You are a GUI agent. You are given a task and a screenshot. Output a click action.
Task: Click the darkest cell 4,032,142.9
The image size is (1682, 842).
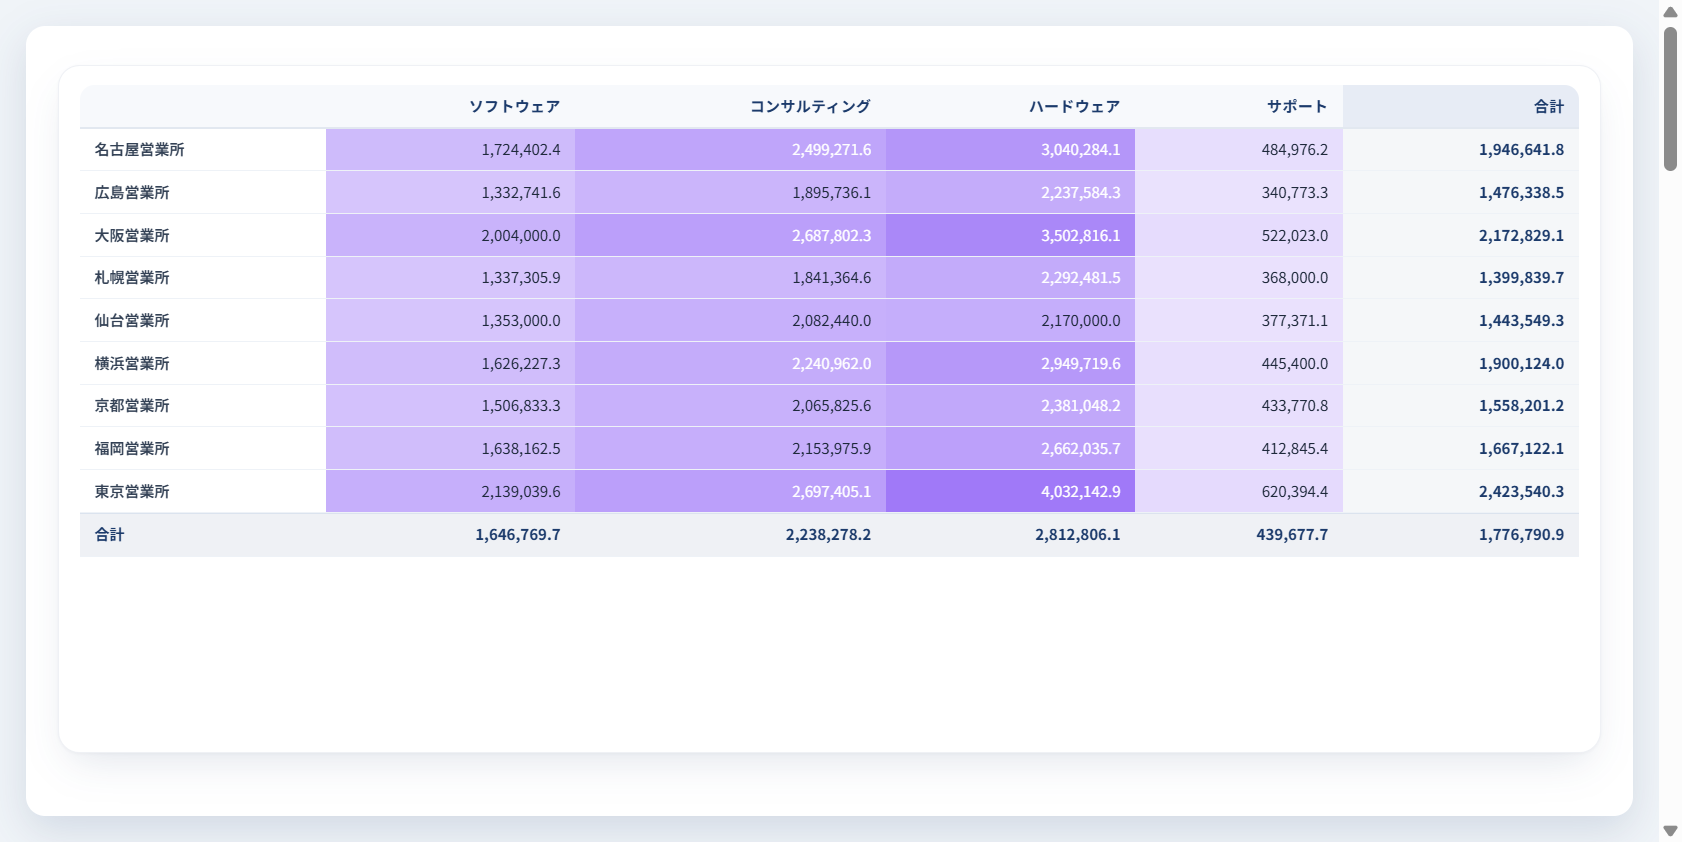click(1010, 492)
